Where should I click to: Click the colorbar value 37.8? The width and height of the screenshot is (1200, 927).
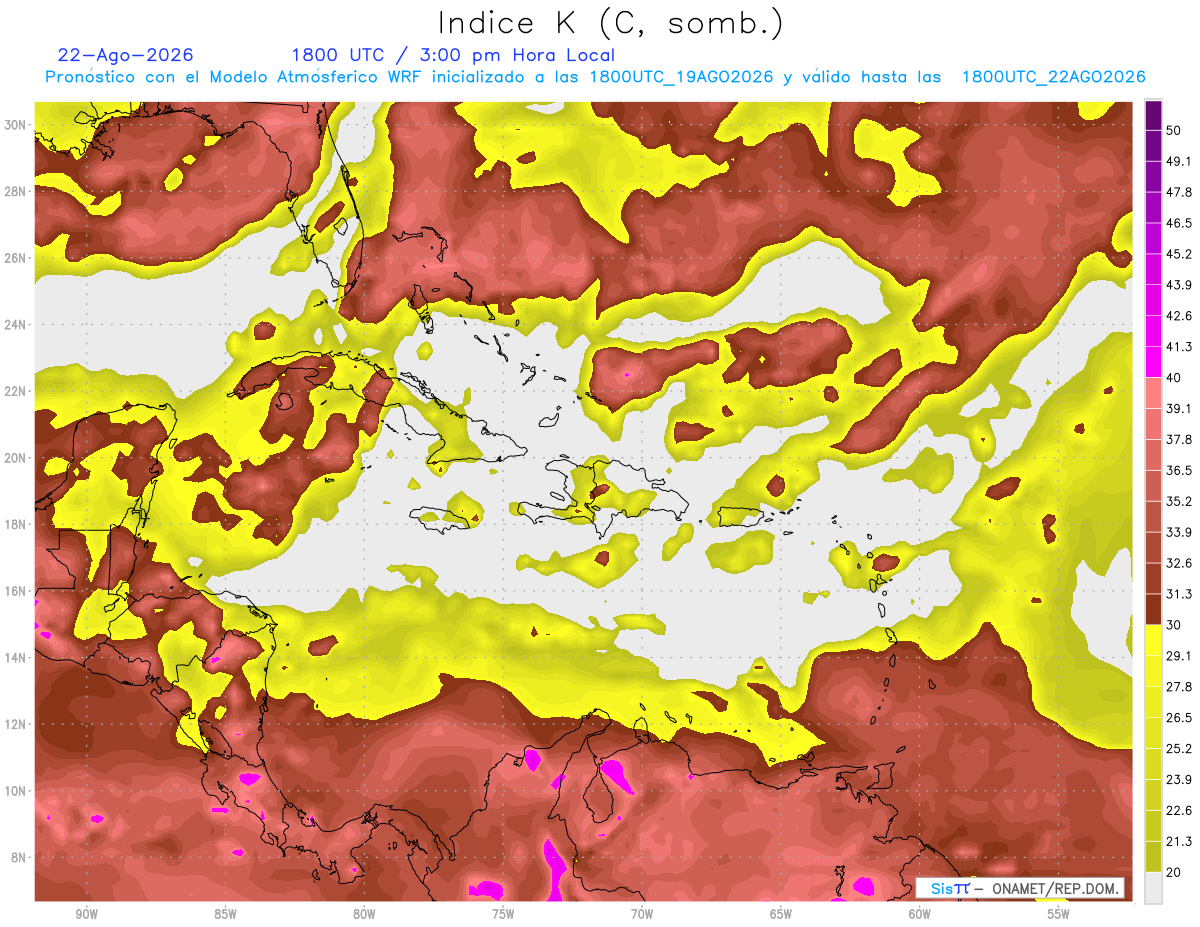(1179, 440)
